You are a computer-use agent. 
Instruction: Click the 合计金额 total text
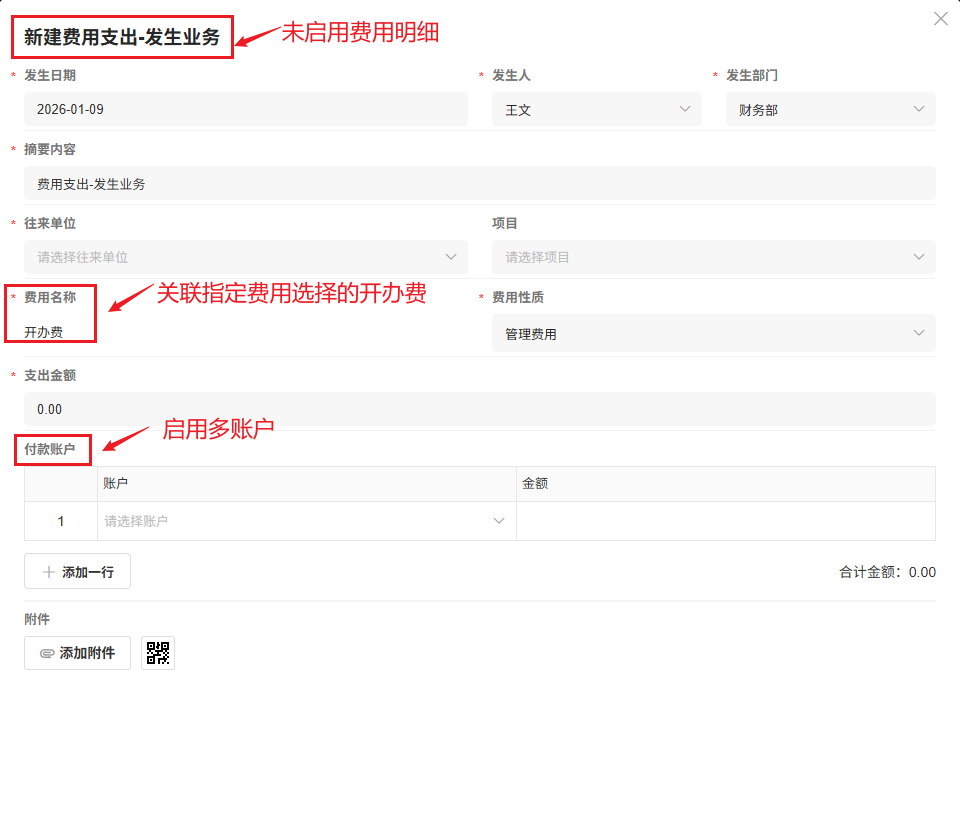coord(890,571)
